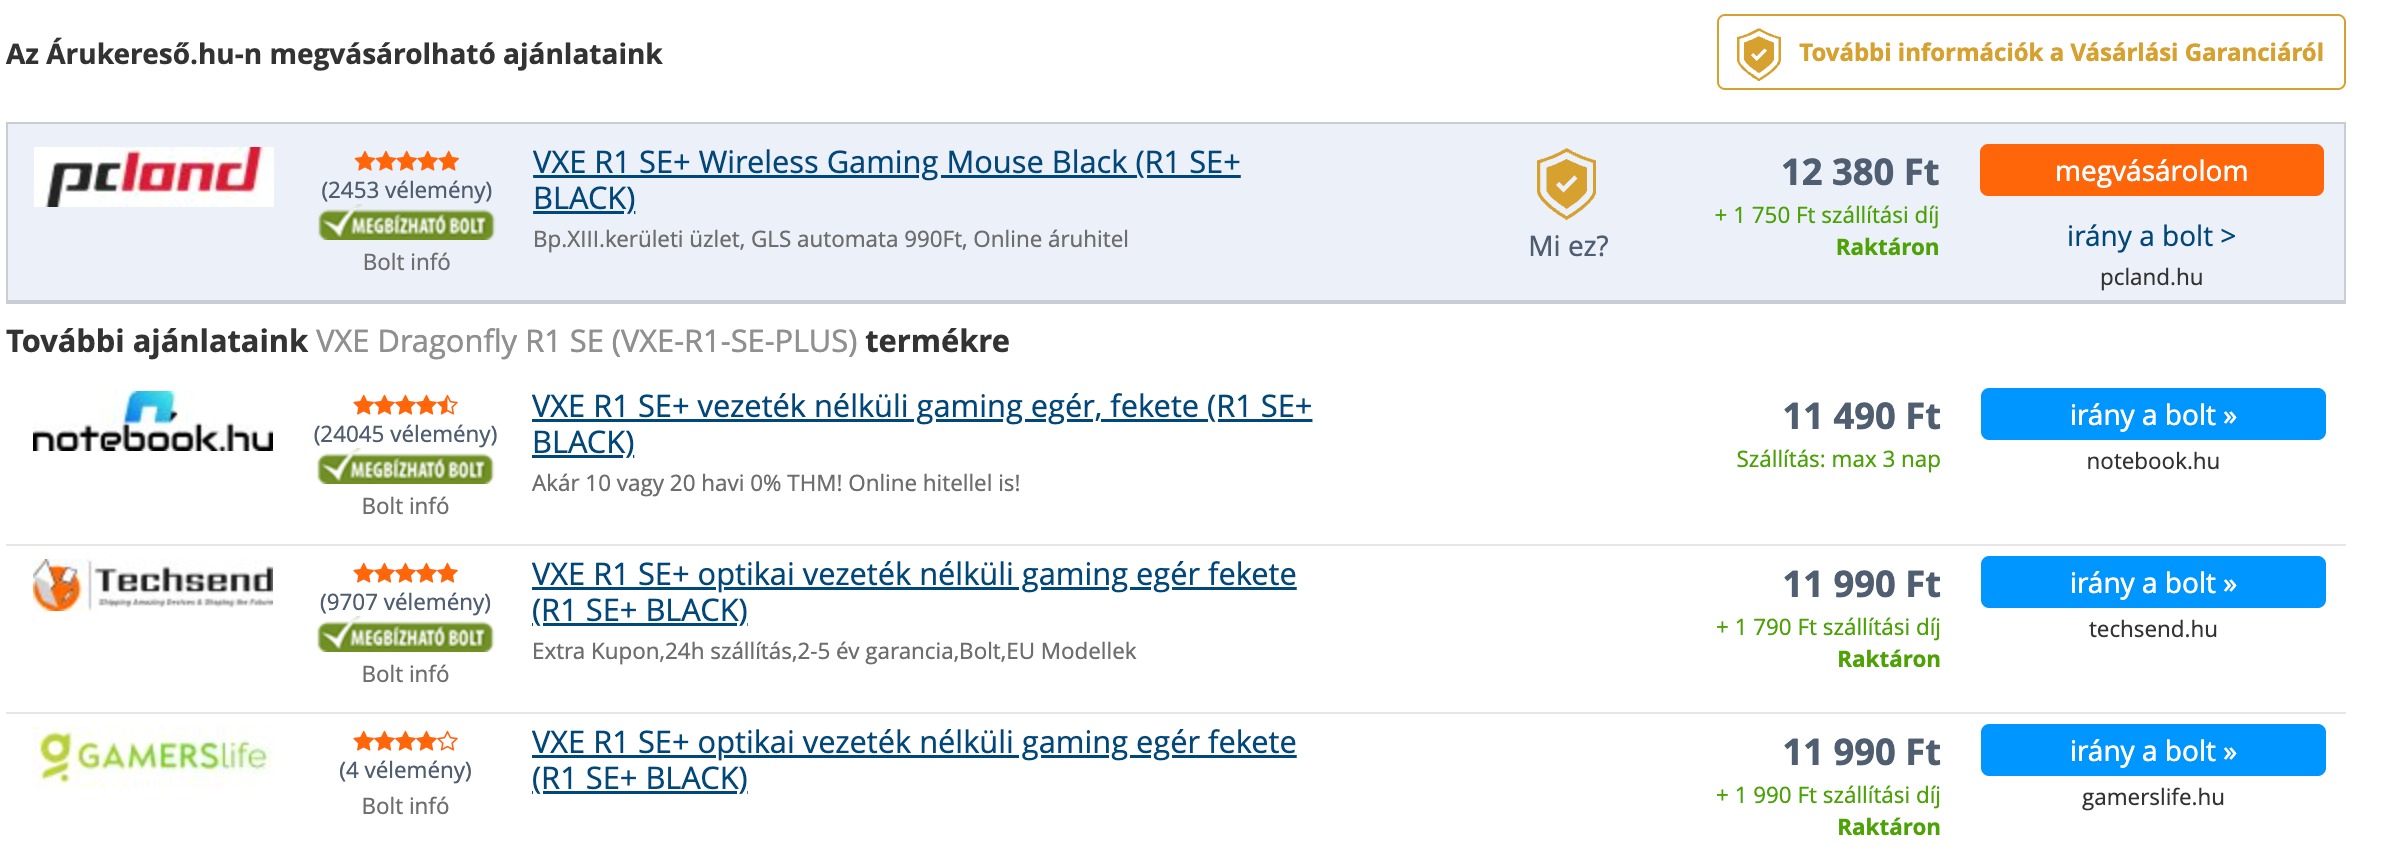This screenshot has height=866, width=2402.
Task: Click the irány a bolt > link for pcland
Action: click(x=2151, y=236)
